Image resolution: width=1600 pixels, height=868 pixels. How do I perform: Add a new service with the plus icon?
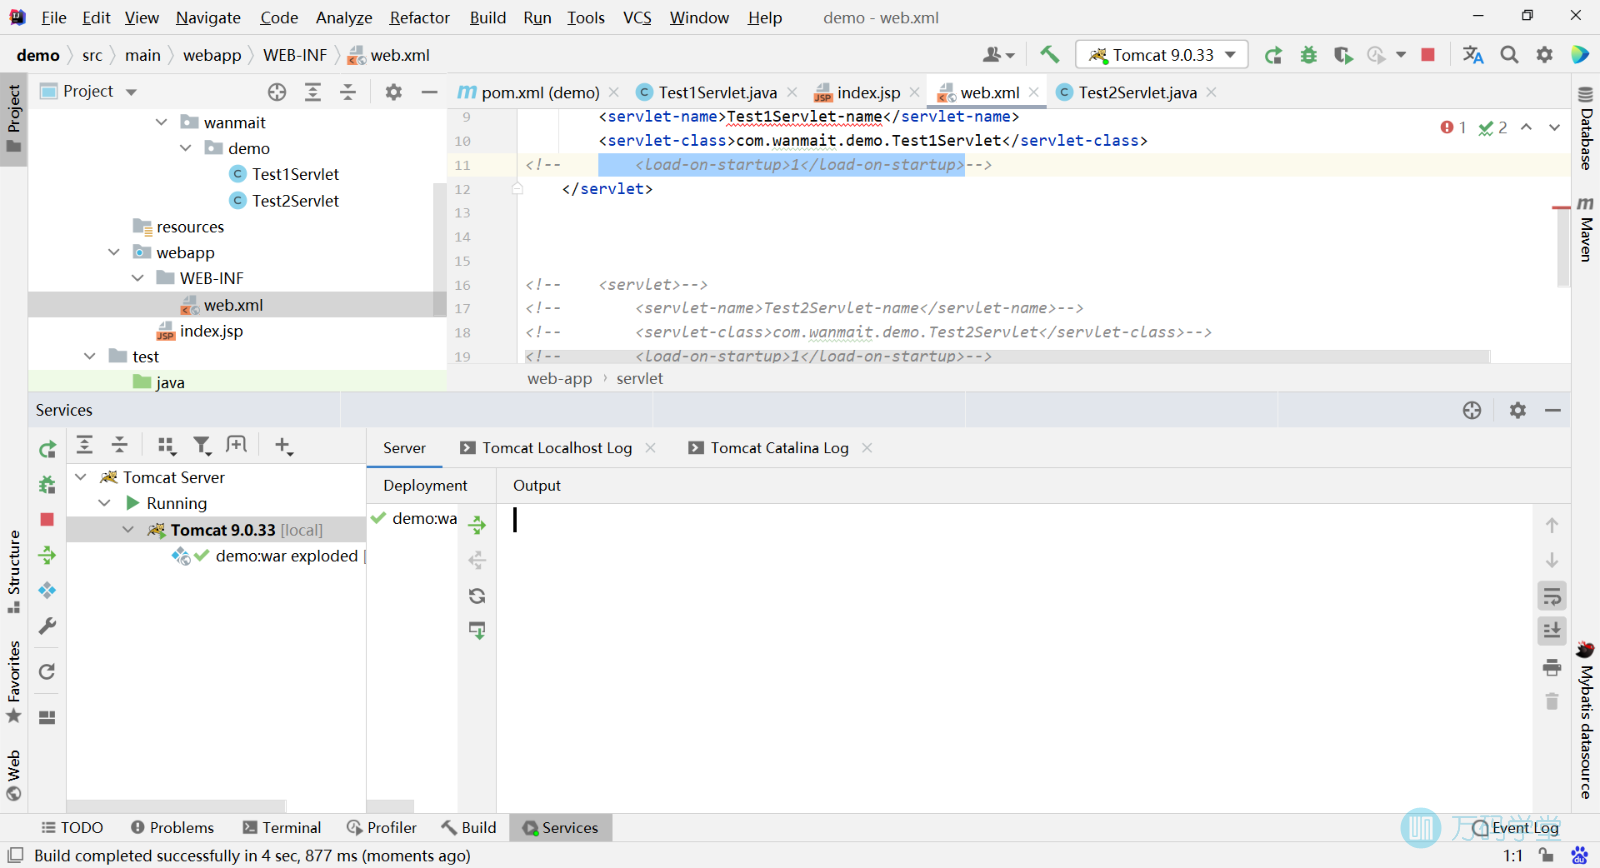click(x=284, y=446)
